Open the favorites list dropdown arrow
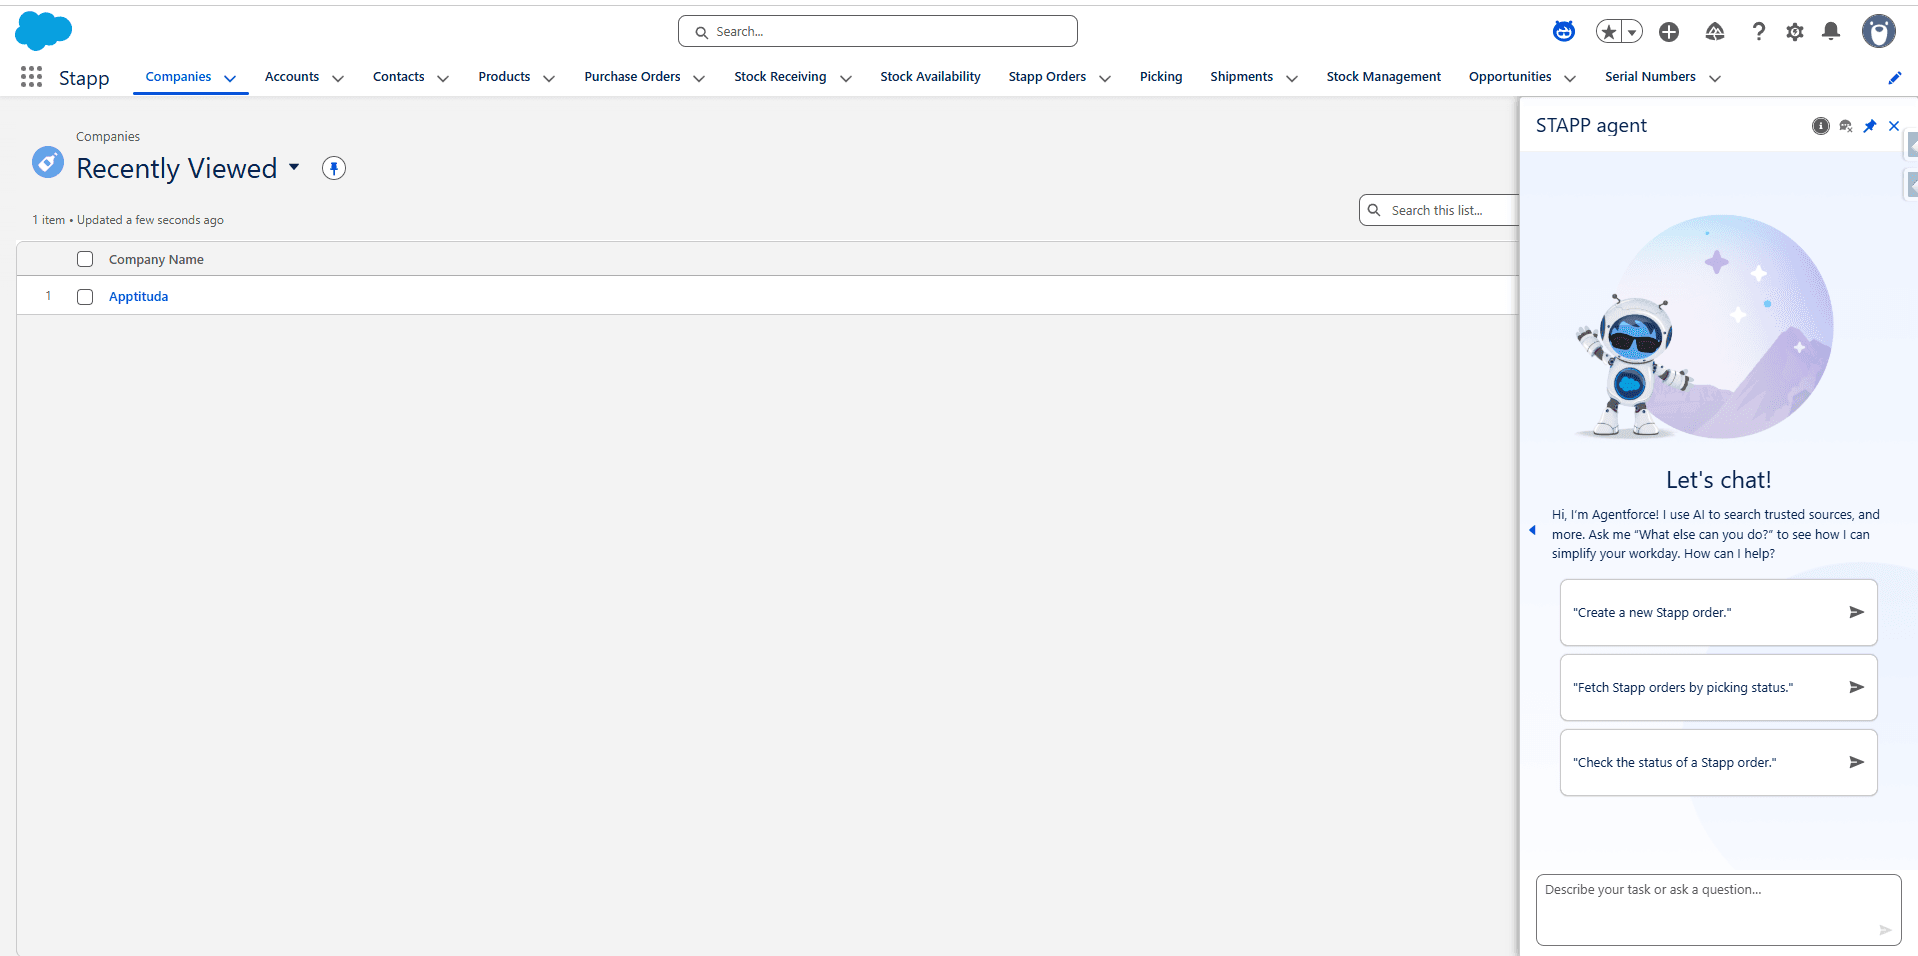 tap(1632, 32)
